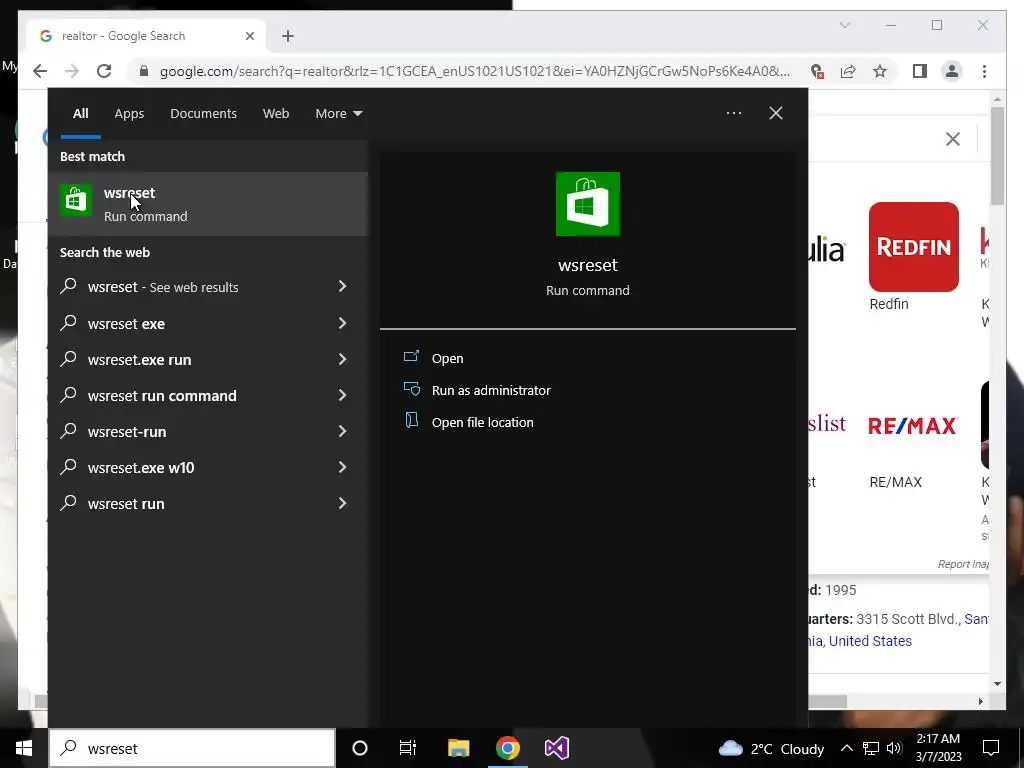The height and width of the screenshot is (768, 1024).
Task: Expand the 'wsreset-run' suggestion arrow
Action: [342, 431]
